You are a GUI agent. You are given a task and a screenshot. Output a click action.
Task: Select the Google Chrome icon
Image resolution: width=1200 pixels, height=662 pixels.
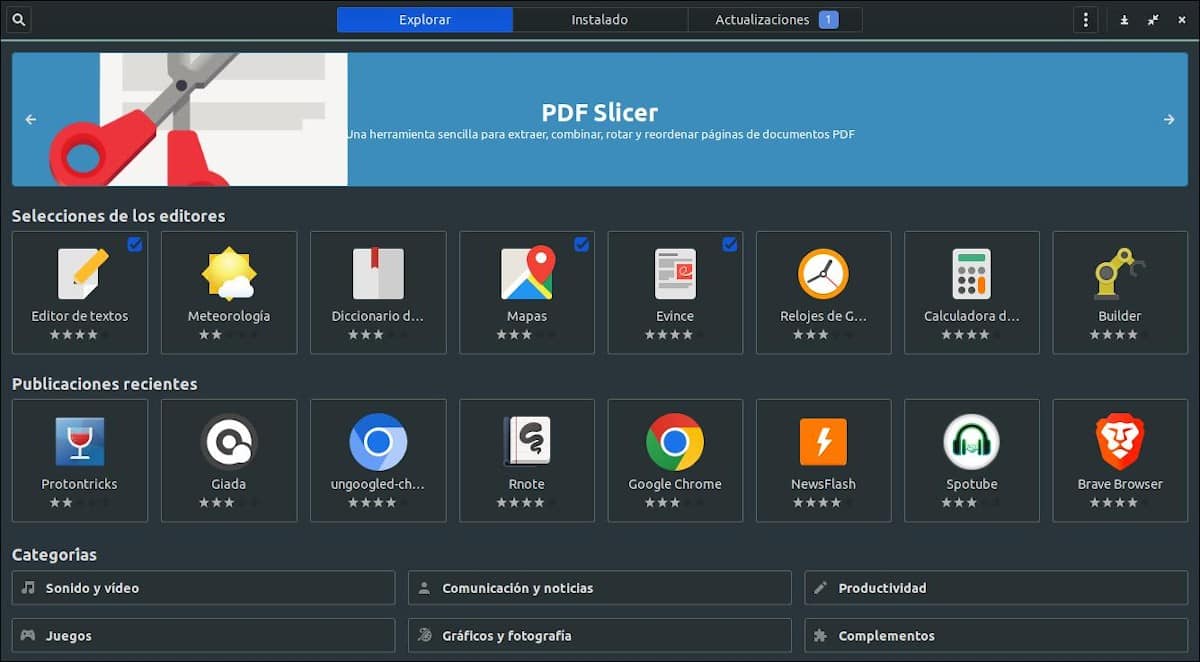[675, 441]
